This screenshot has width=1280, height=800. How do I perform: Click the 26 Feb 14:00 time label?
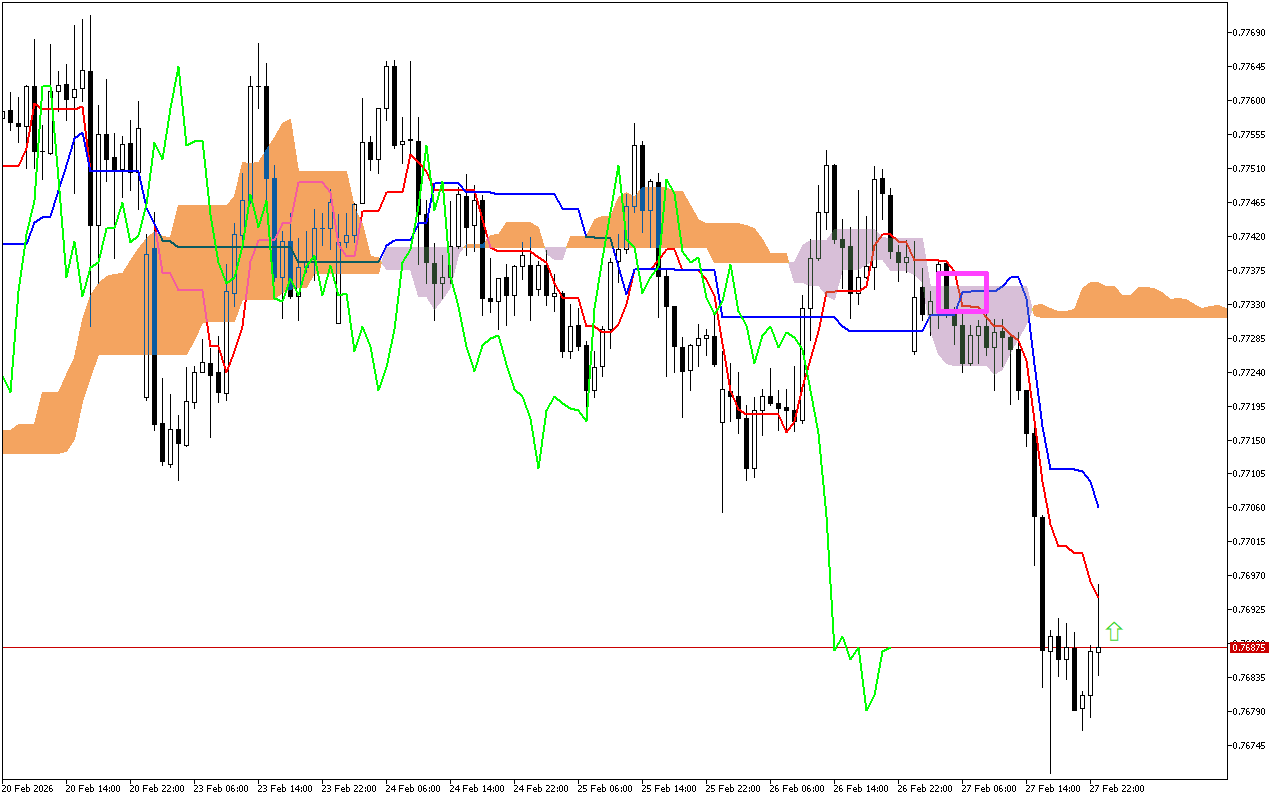[861, 788]
